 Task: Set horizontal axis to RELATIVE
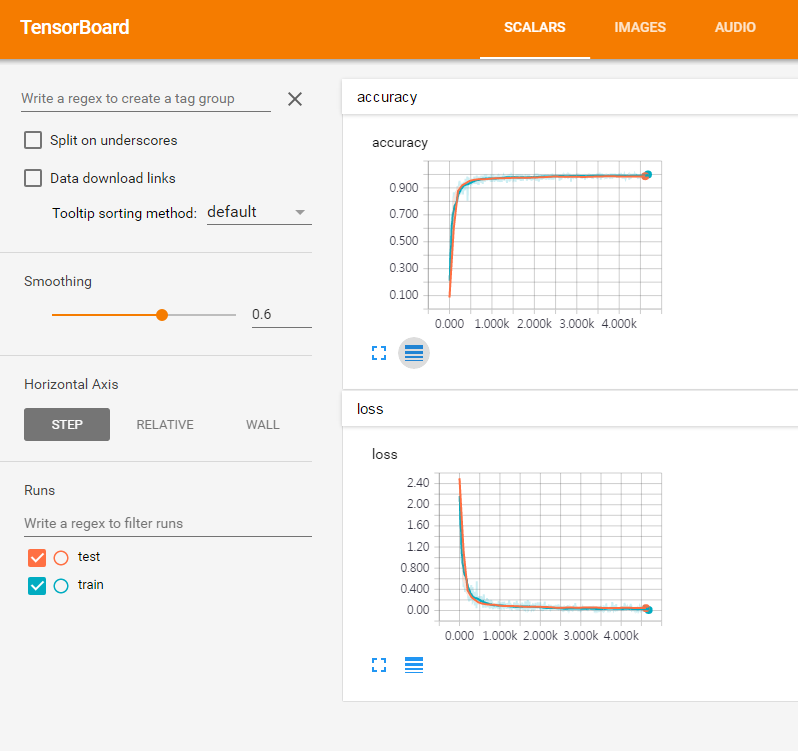165,424
